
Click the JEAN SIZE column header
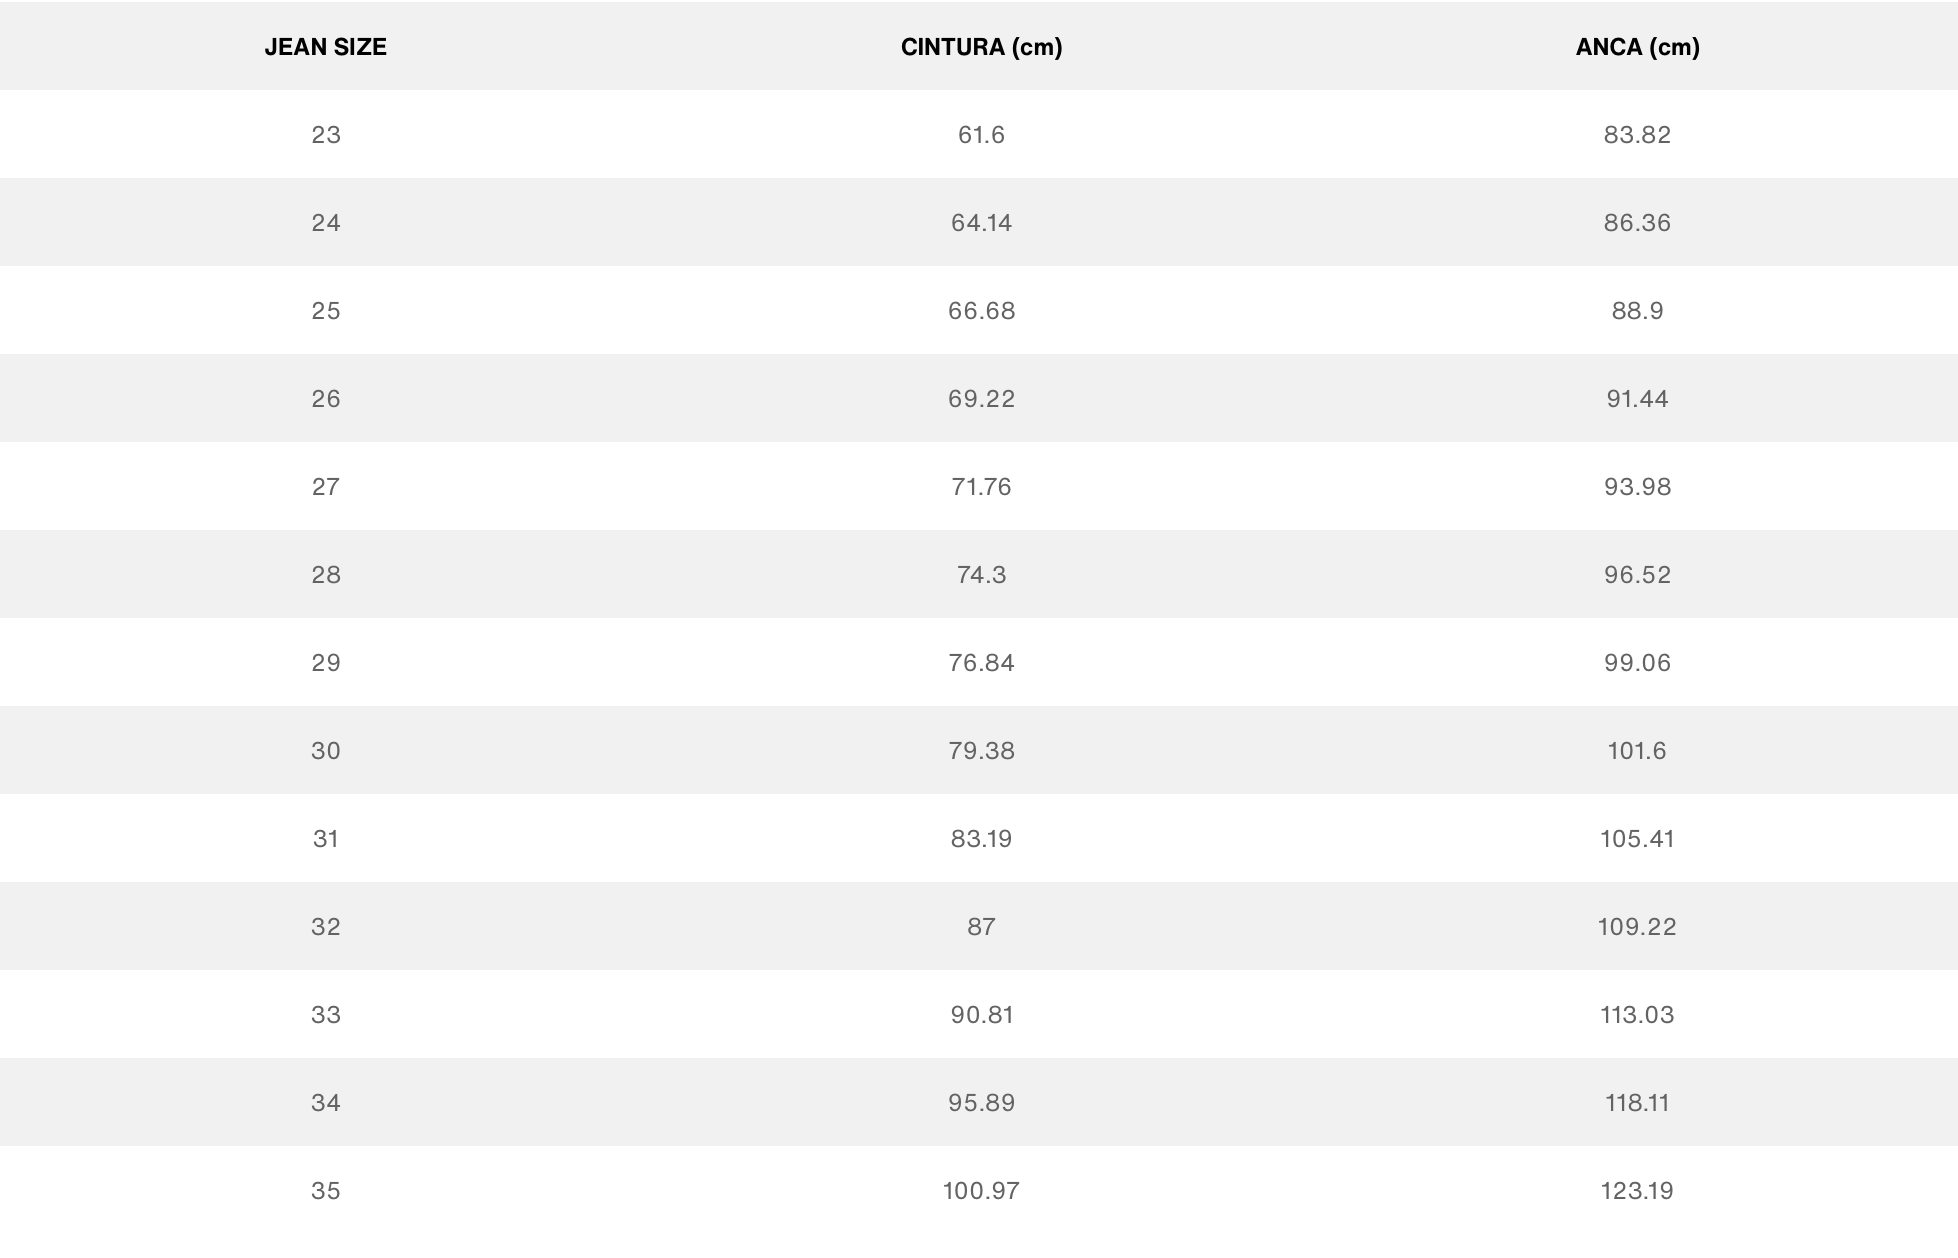coord(325,47)
